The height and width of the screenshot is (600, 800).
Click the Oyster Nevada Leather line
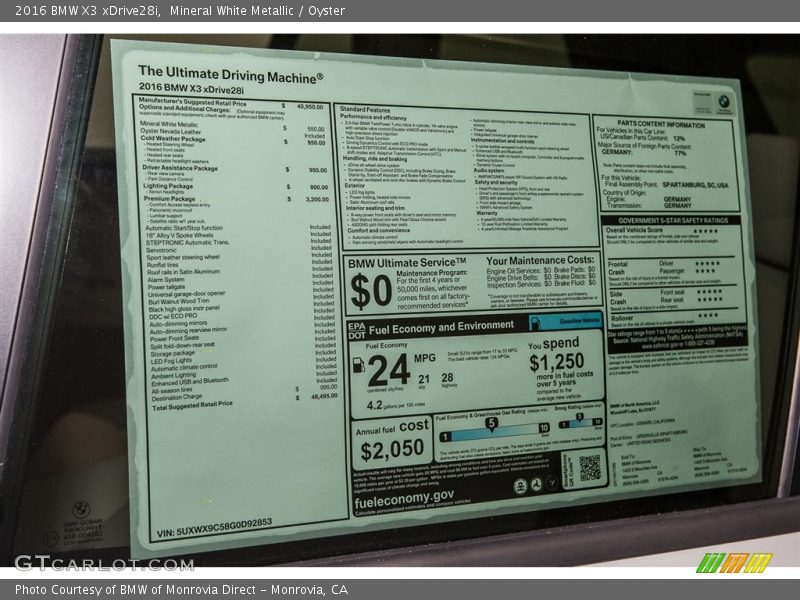[171, 132]
